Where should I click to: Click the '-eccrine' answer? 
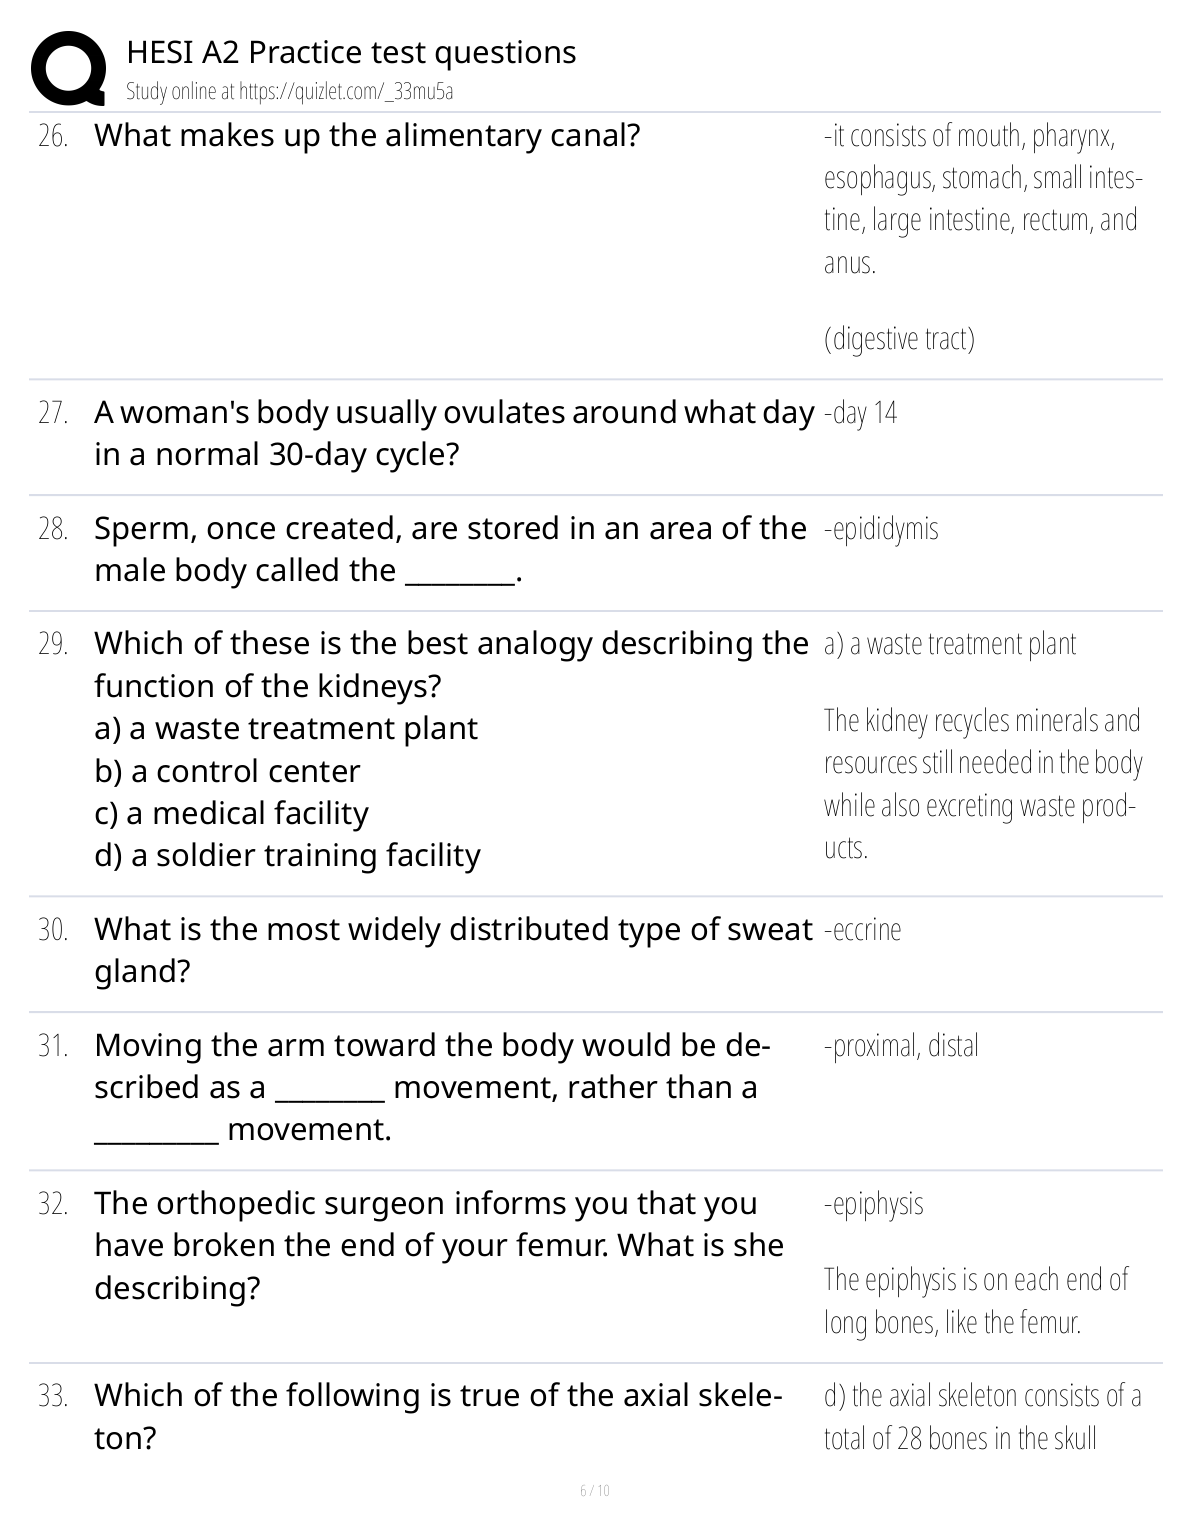point(862,929)
